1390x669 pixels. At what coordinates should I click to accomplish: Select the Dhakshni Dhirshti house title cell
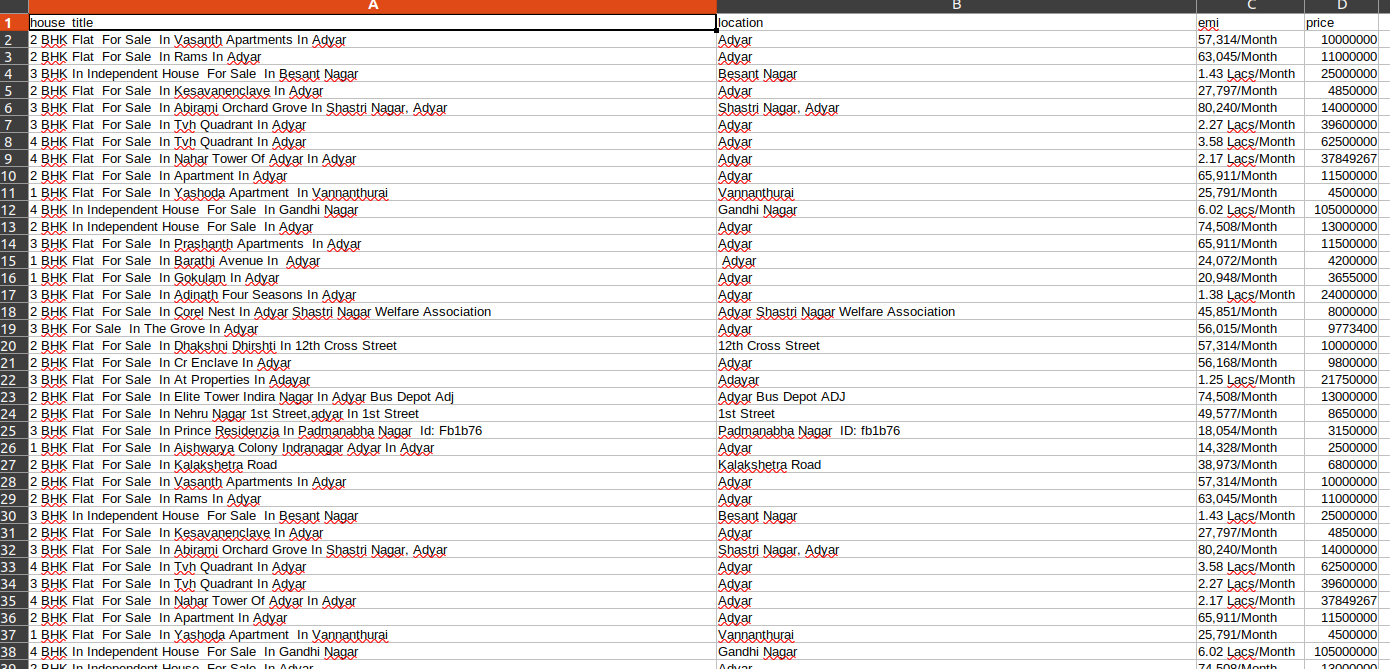pos(372,345)
